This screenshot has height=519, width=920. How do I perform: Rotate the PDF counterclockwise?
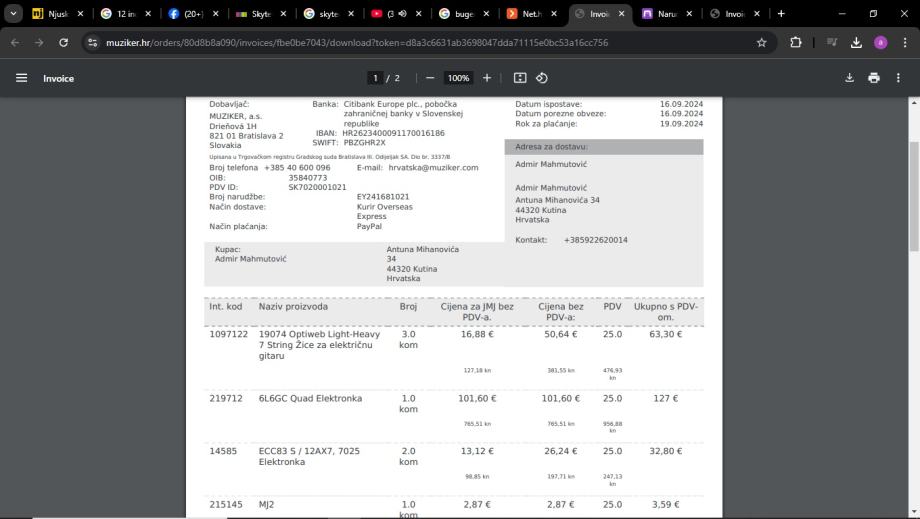[x=542, y=78]
